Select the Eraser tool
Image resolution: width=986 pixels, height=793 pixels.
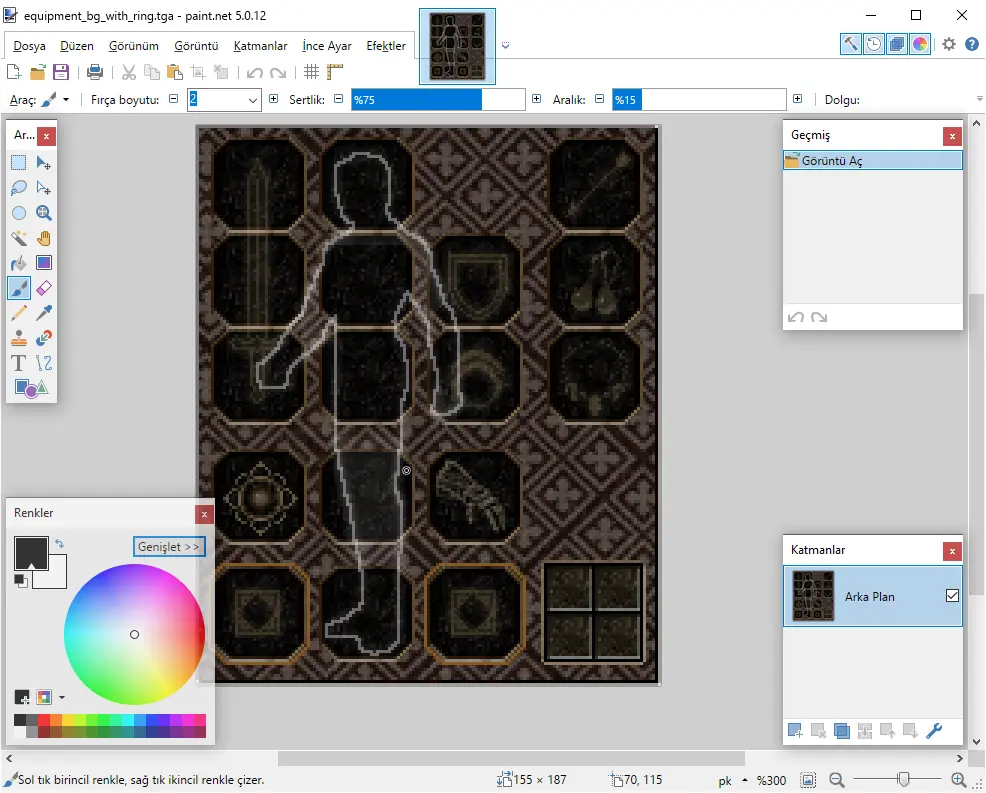point(43,288)
